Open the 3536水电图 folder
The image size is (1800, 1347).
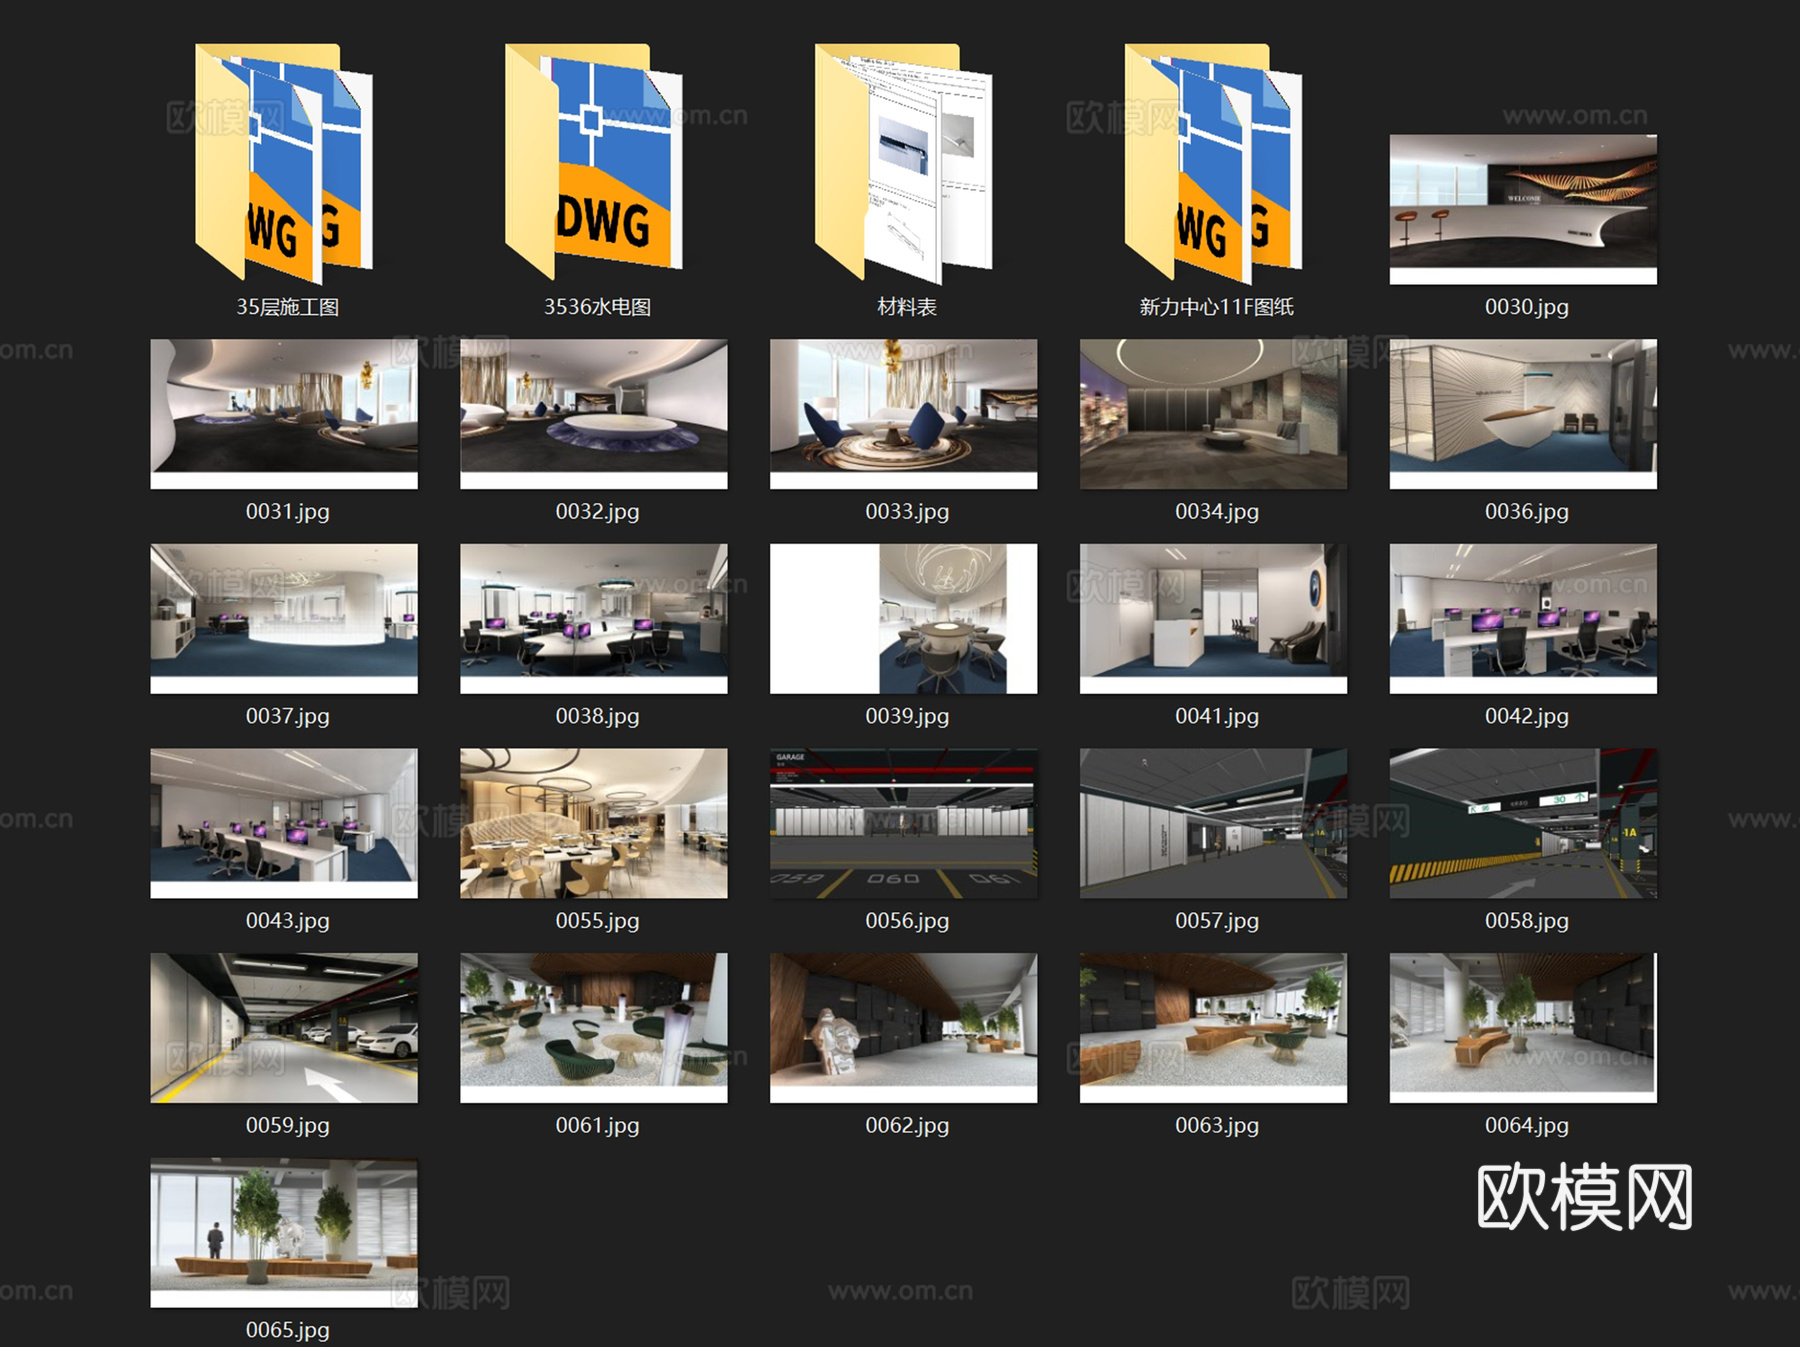click(x=594, y=163)
